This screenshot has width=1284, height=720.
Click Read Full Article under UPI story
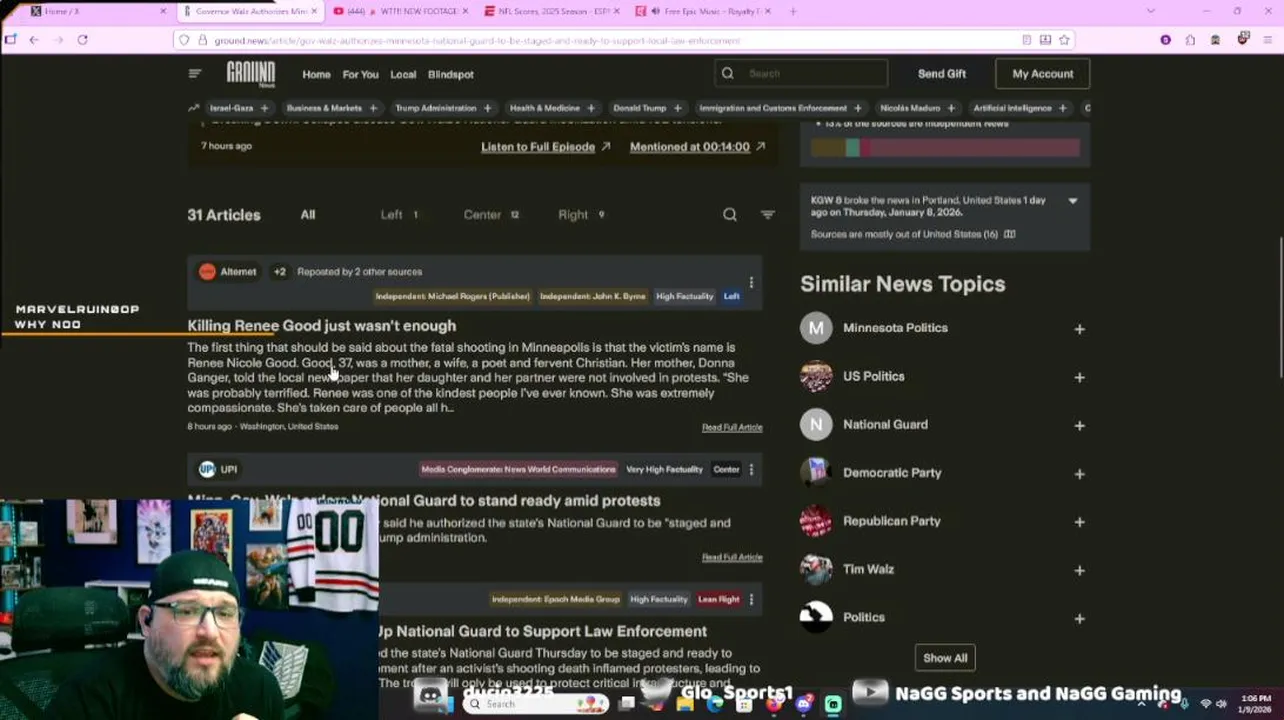pos(732,557)
